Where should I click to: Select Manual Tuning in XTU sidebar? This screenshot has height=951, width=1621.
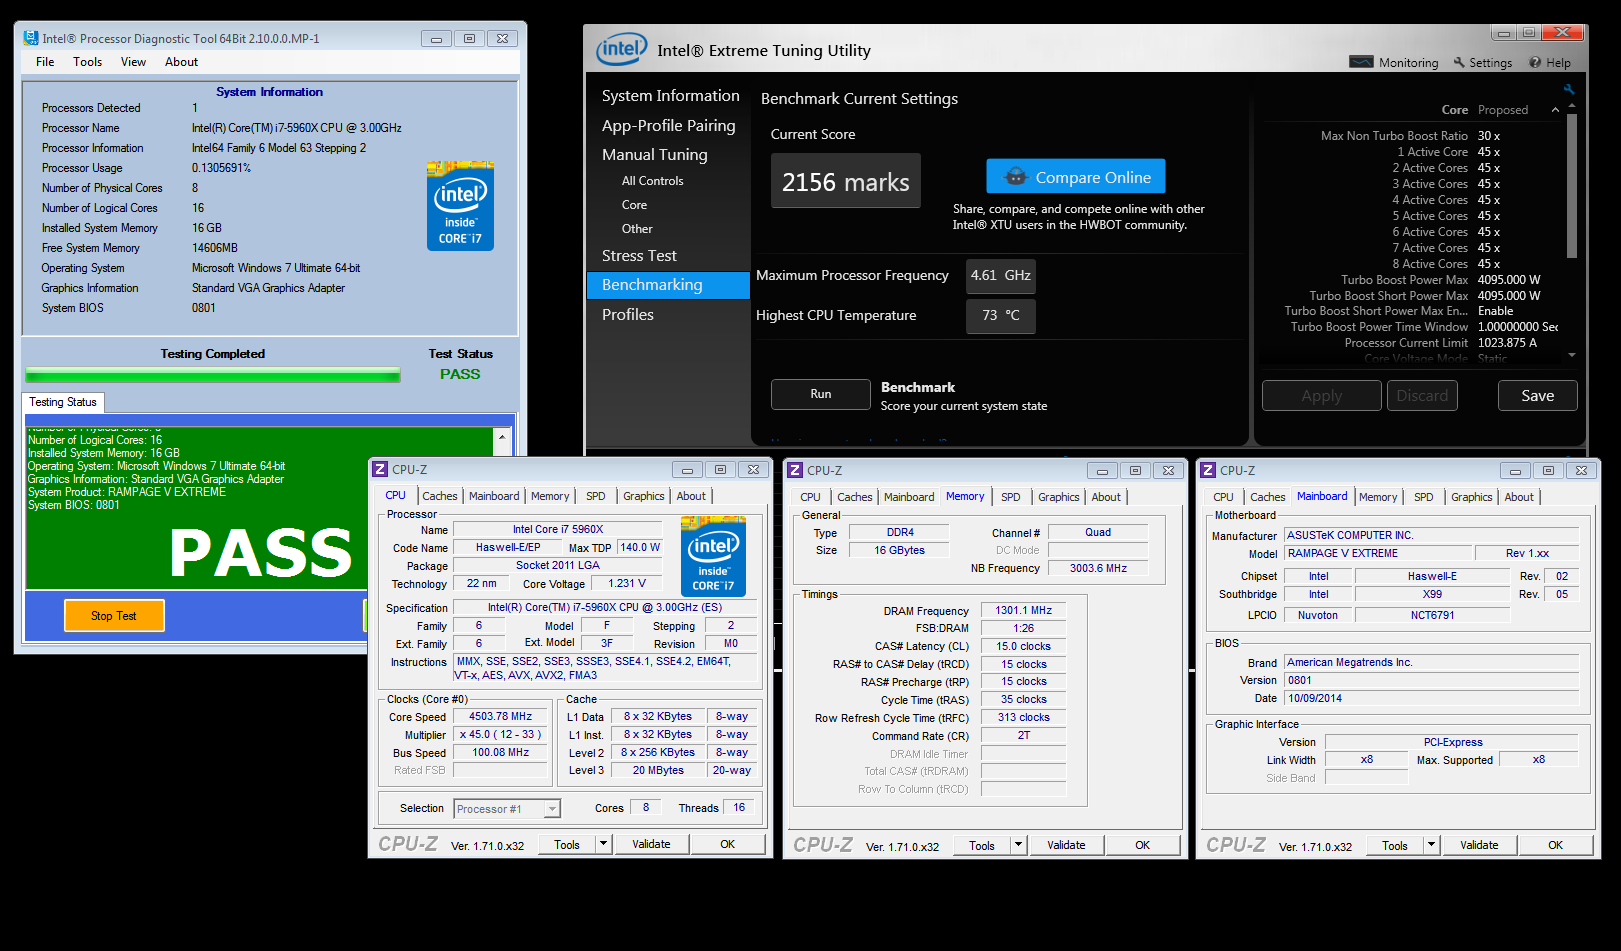pos(654,154)
